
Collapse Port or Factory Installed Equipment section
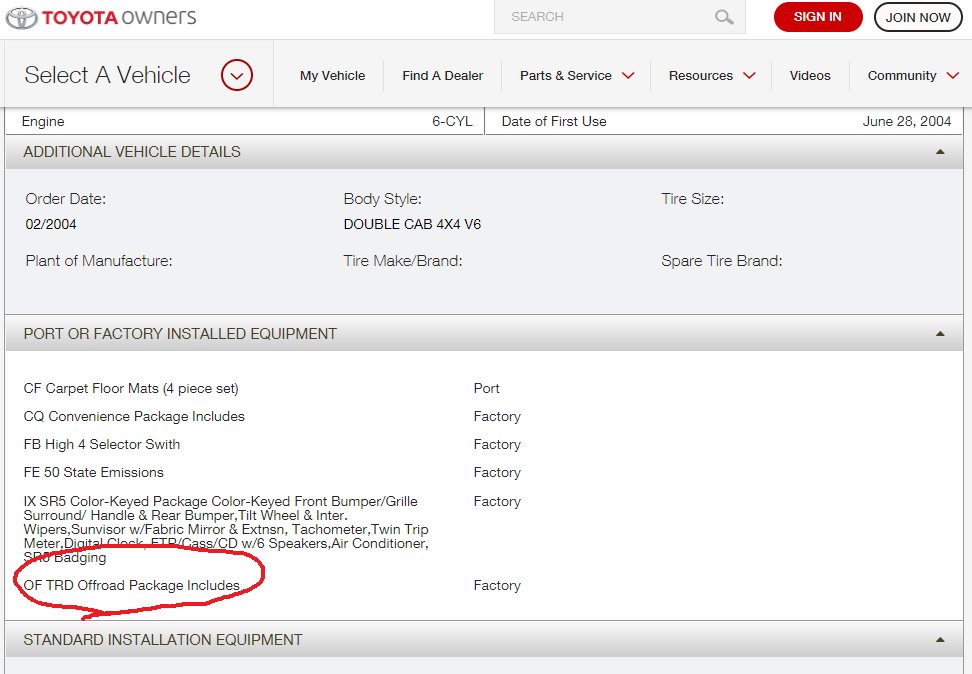point(940,334)
